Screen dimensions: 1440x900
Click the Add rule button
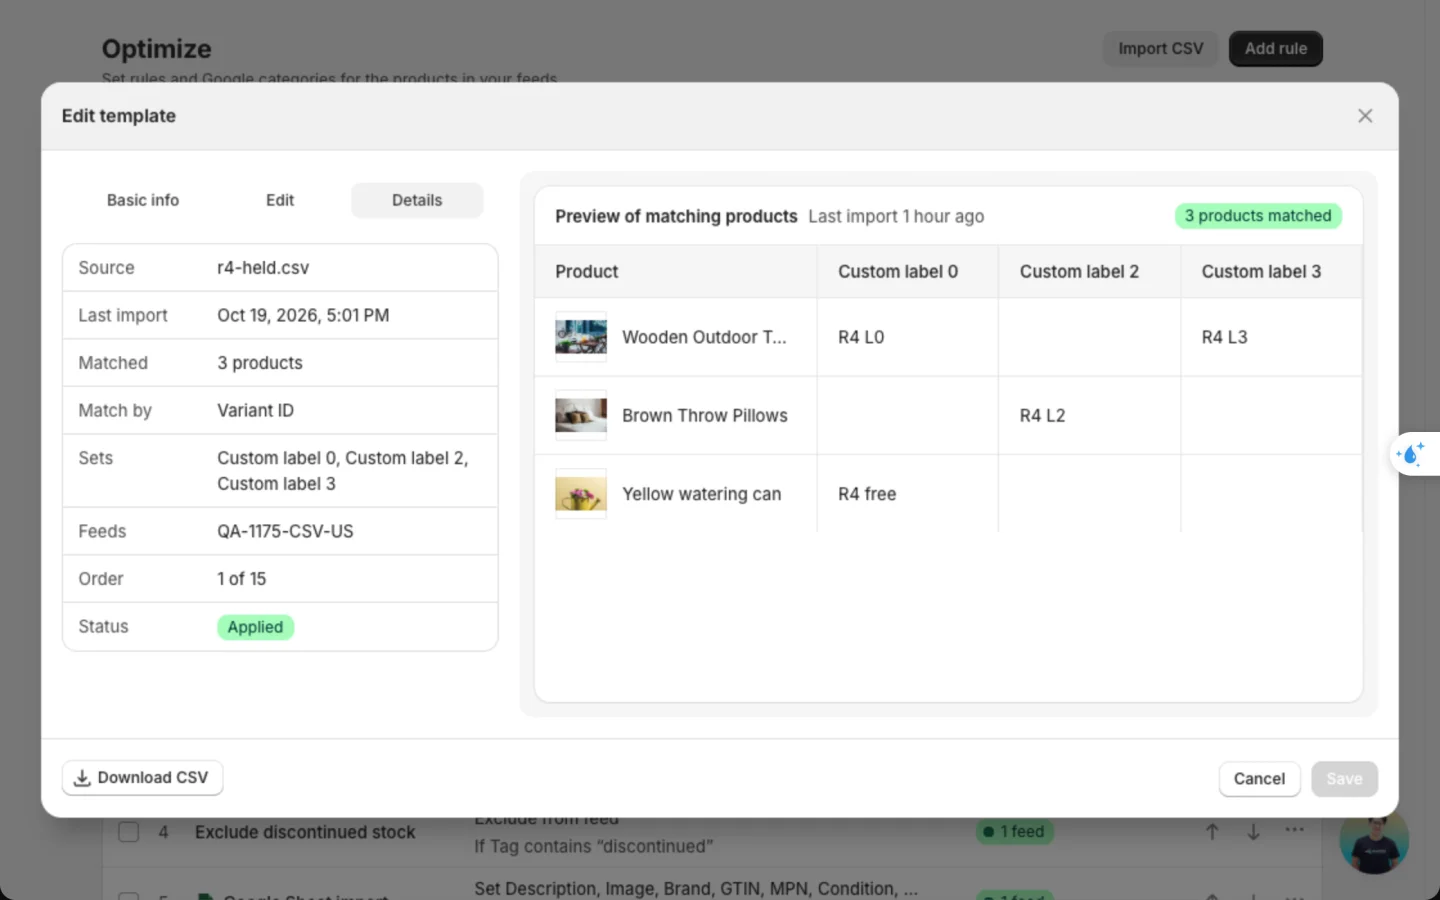pos(1276,48)
